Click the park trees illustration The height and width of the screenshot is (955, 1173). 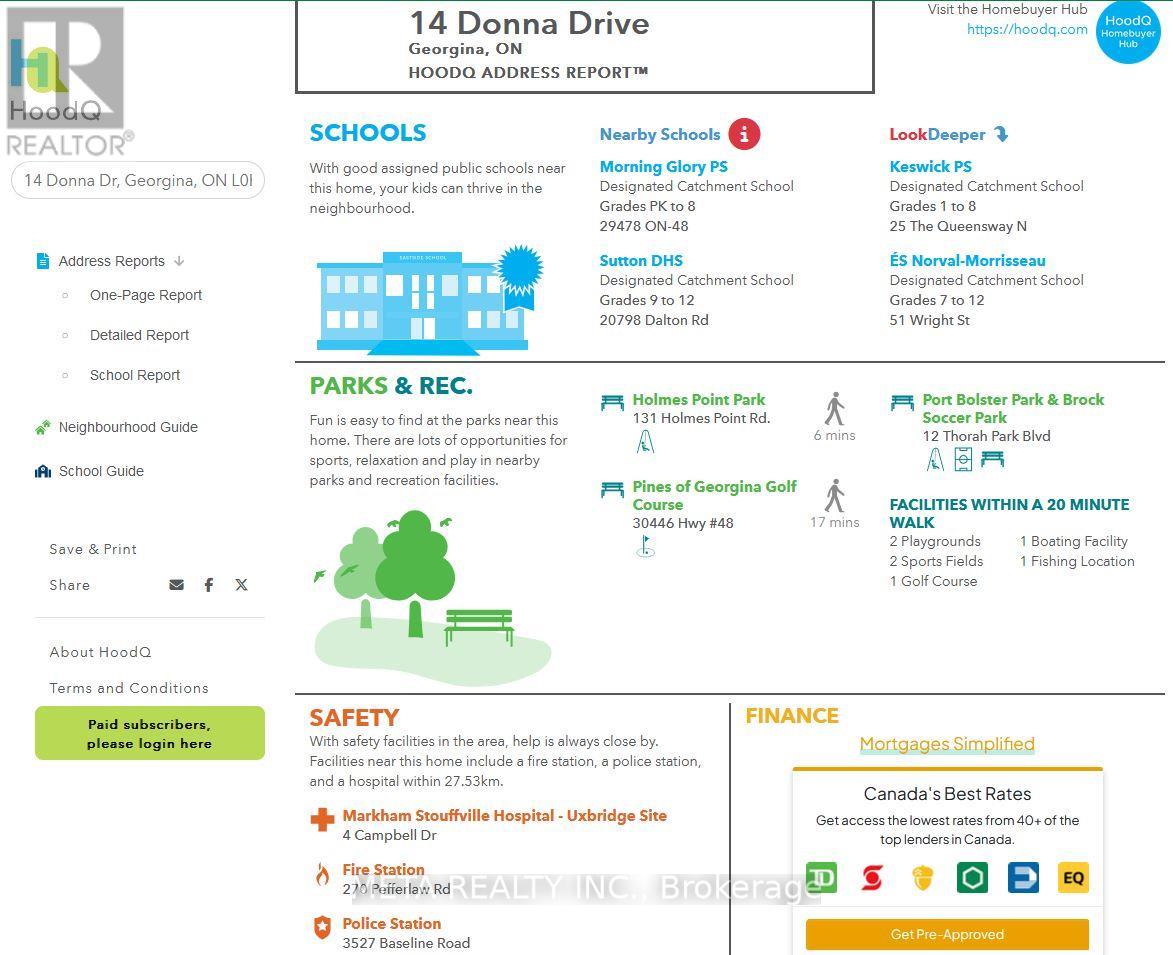click(432, 598)
